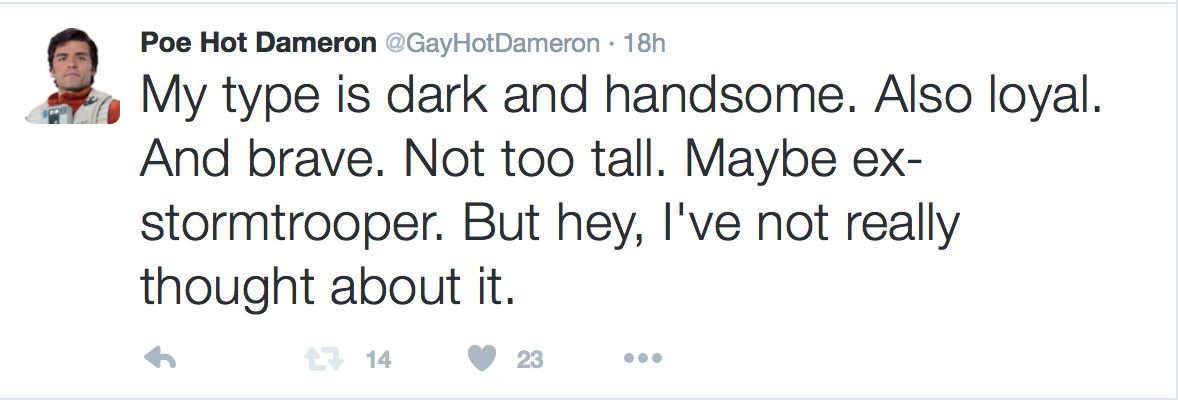Click the word "stormtrooper" in the tweet

point(293,223)
